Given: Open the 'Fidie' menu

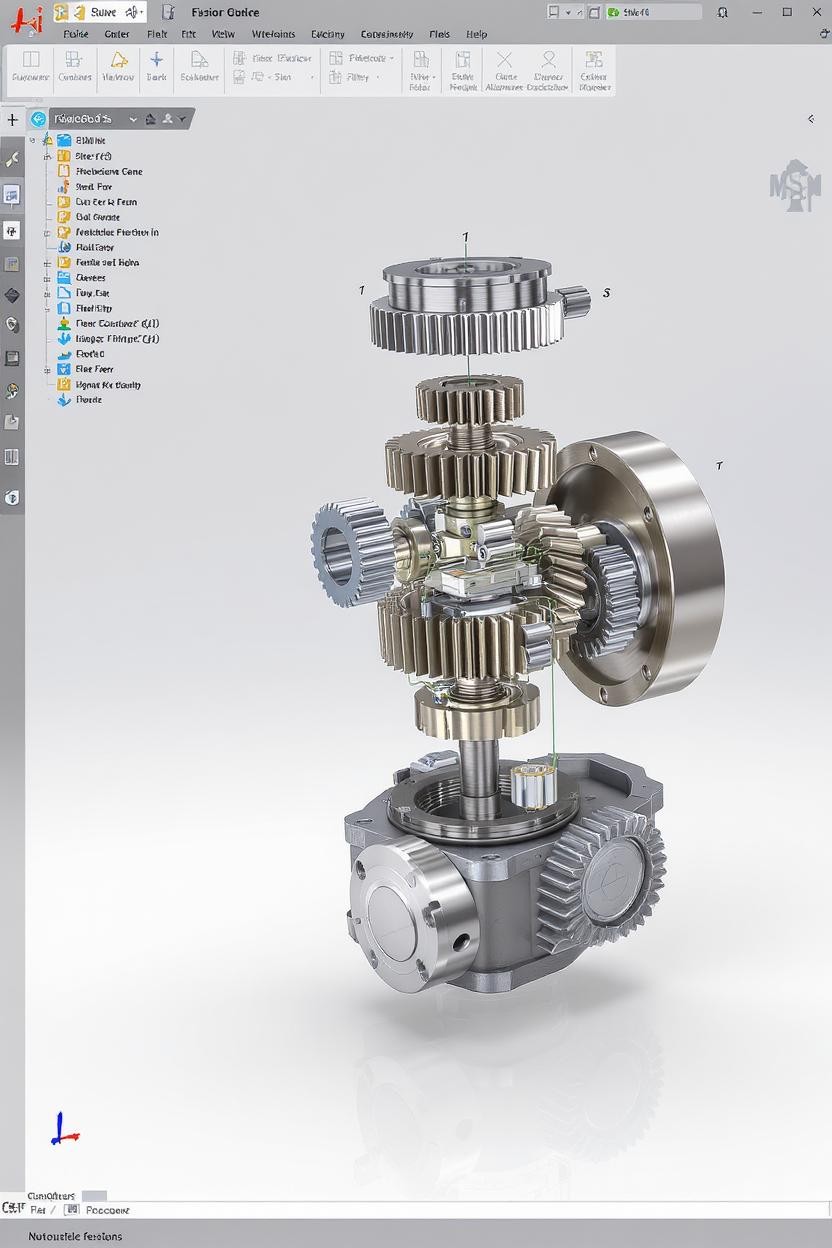Looking at the screenshot, I should [76, 34].
